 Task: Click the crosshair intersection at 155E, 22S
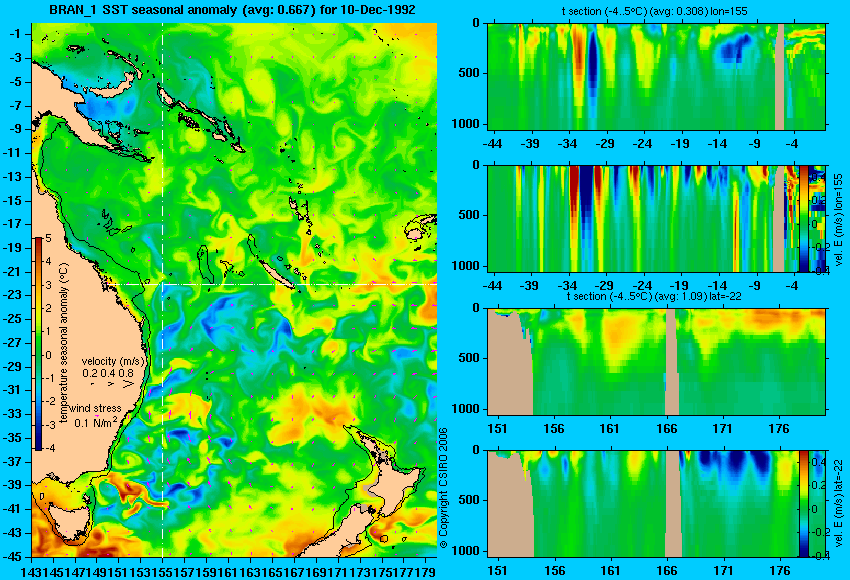pyautogui.click(x=163, y=284)
